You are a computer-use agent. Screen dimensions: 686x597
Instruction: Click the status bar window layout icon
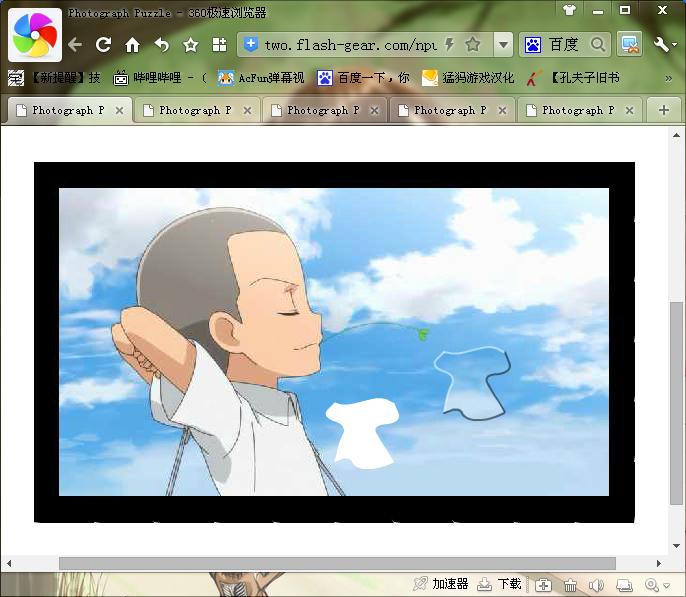click(624, 585)
